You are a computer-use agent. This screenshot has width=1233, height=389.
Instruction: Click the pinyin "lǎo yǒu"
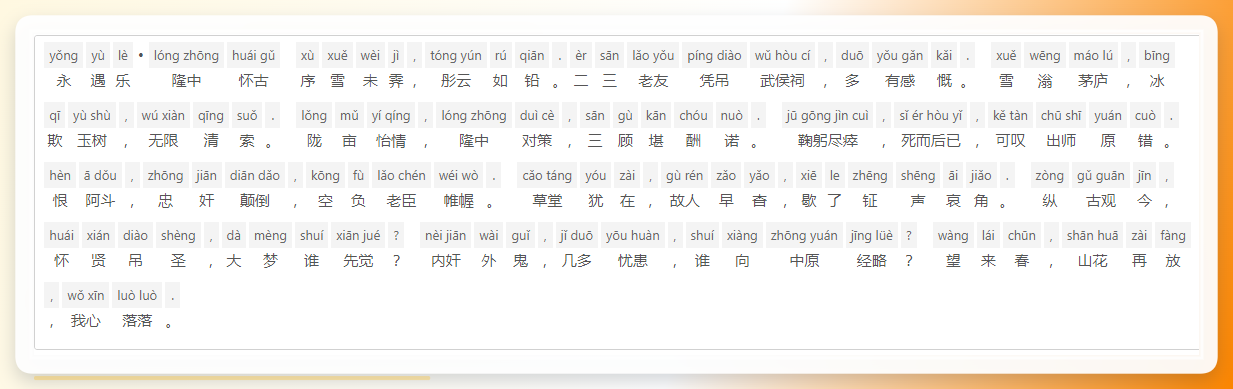click(653, 55)
